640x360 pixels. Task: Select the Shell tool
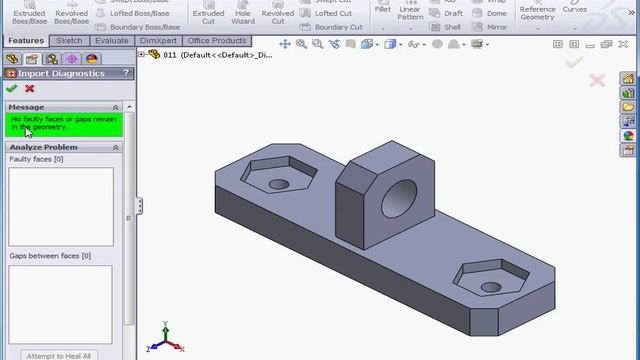pyautogui.click(x=445, y=27)
